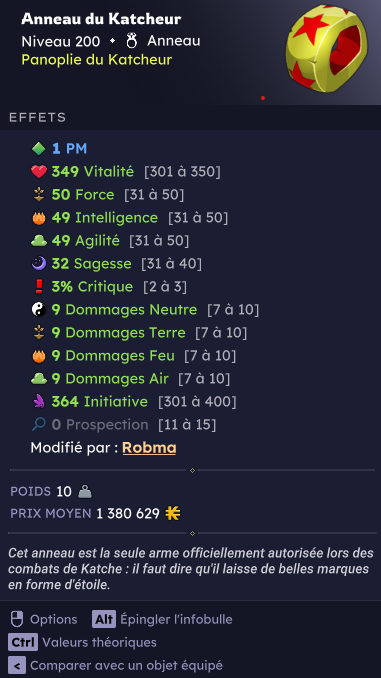Open the Robma player link
Screen dimensions: 381x678
[149, 448]
